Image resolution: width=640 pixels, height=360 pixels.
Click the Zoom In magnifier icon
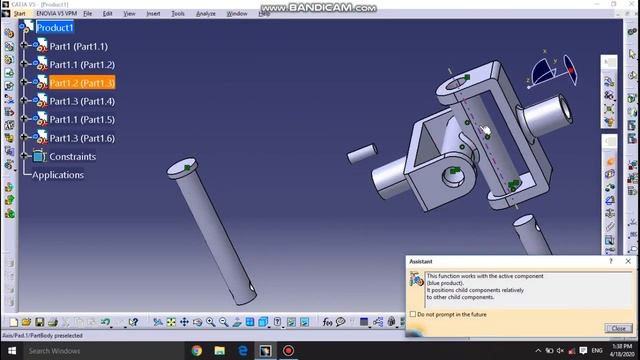tap(211, 322)
